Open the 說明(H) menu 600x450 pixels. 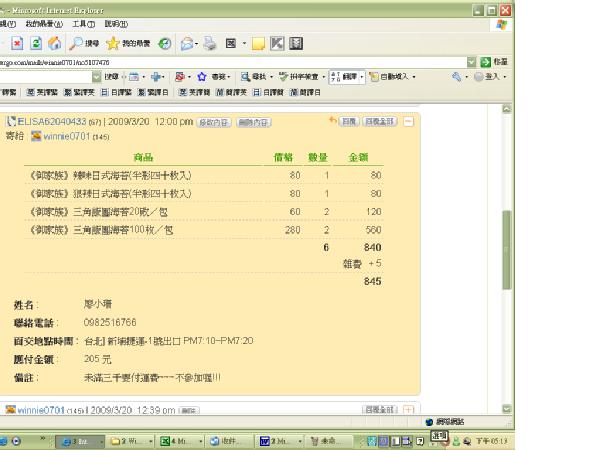coord(116,24)
